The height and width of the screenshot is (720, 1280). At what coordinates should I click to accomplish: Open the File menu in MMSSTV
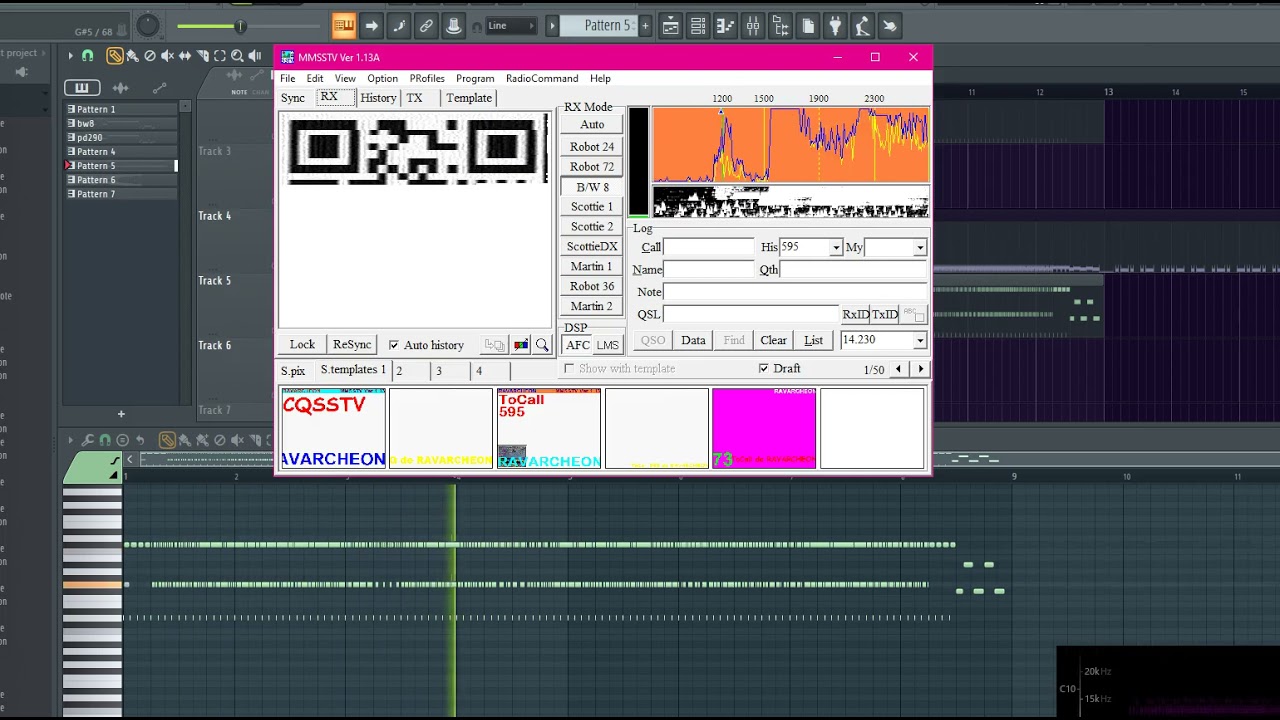tap(287, 78)
